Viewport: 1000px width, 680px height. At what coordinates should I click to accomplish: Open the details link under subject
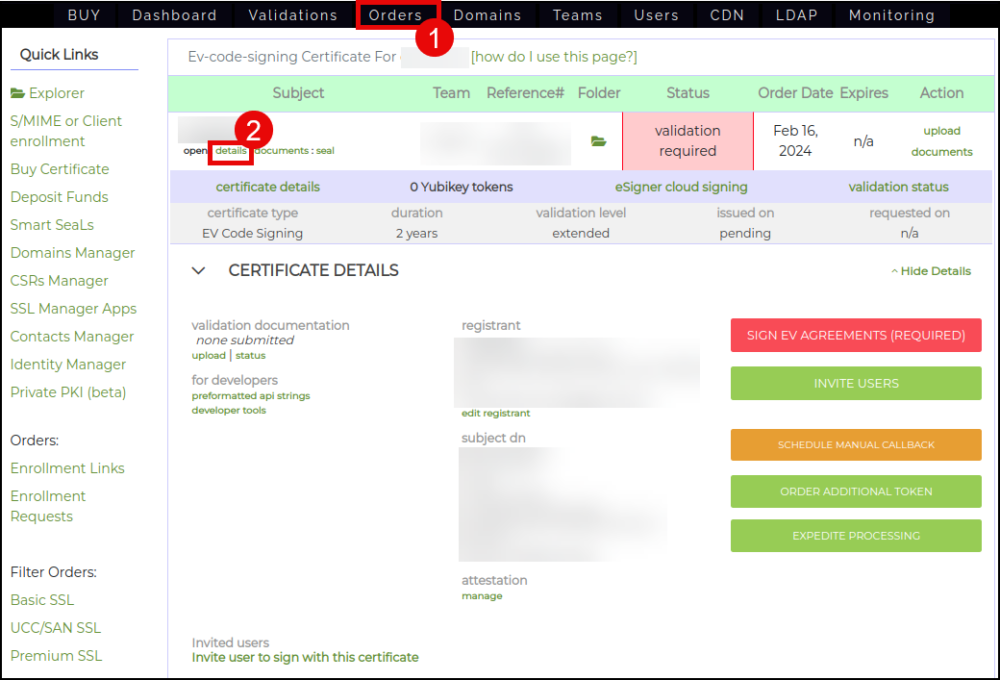click(x=231, y=151)
